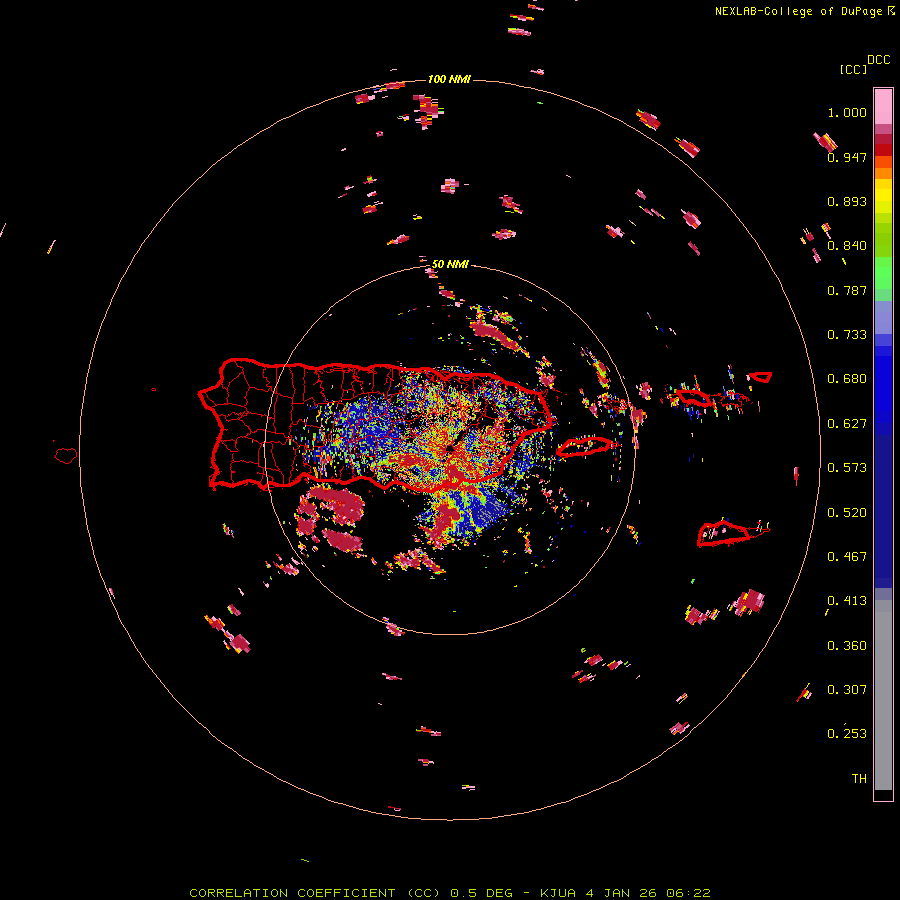This screenshot has height=900, width=900.
Task: Click the 50 NMI range ring label
Action: pos(450,264)
